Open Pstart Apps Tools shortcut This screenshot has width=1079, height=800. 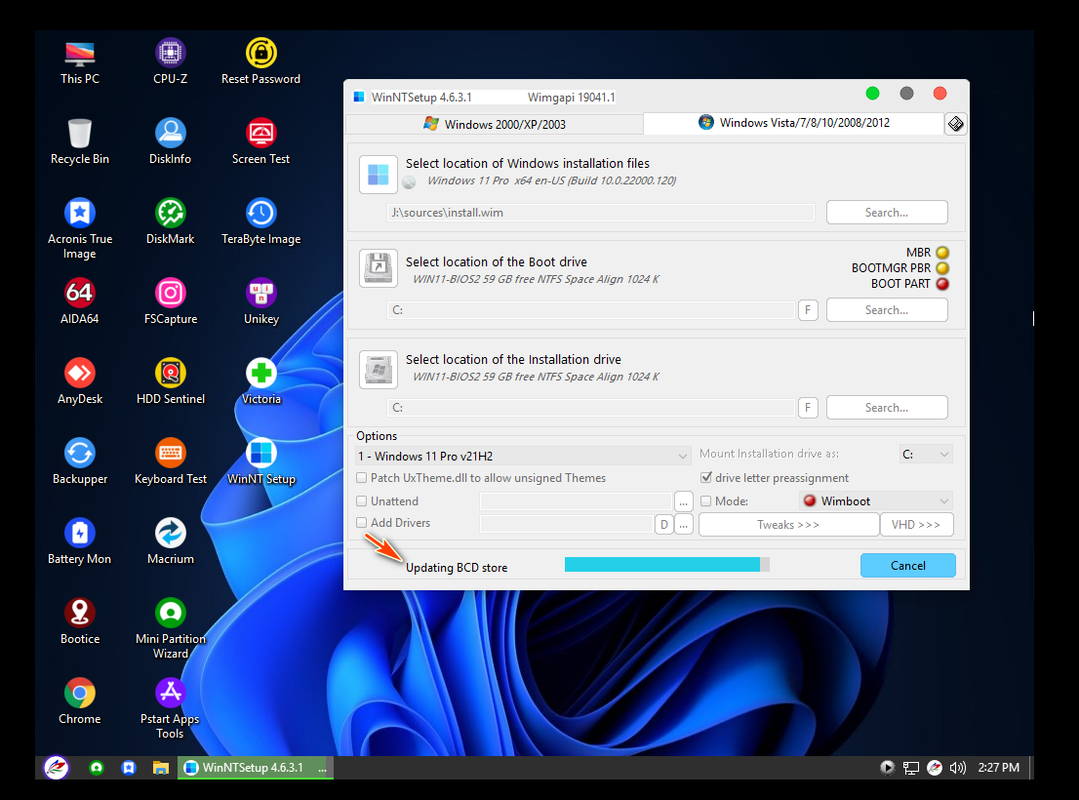pyautogui.click(x=170, y=709)
